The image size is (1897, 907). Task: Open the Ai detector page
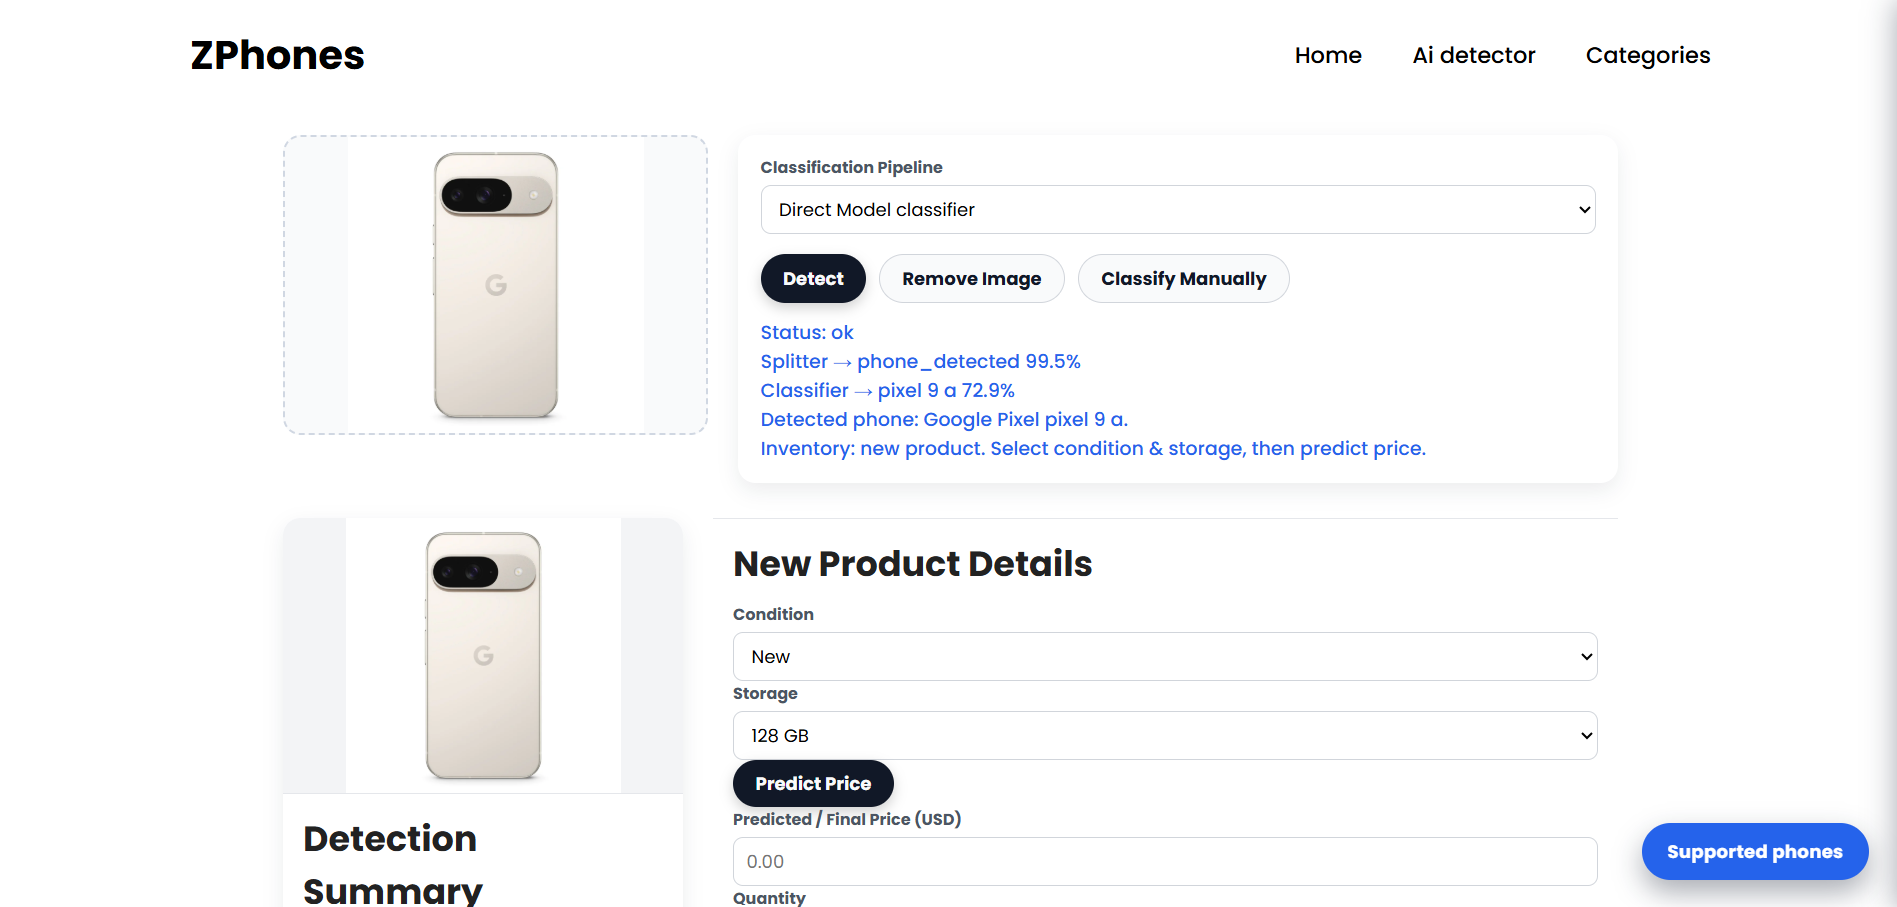pos(1472,55)
